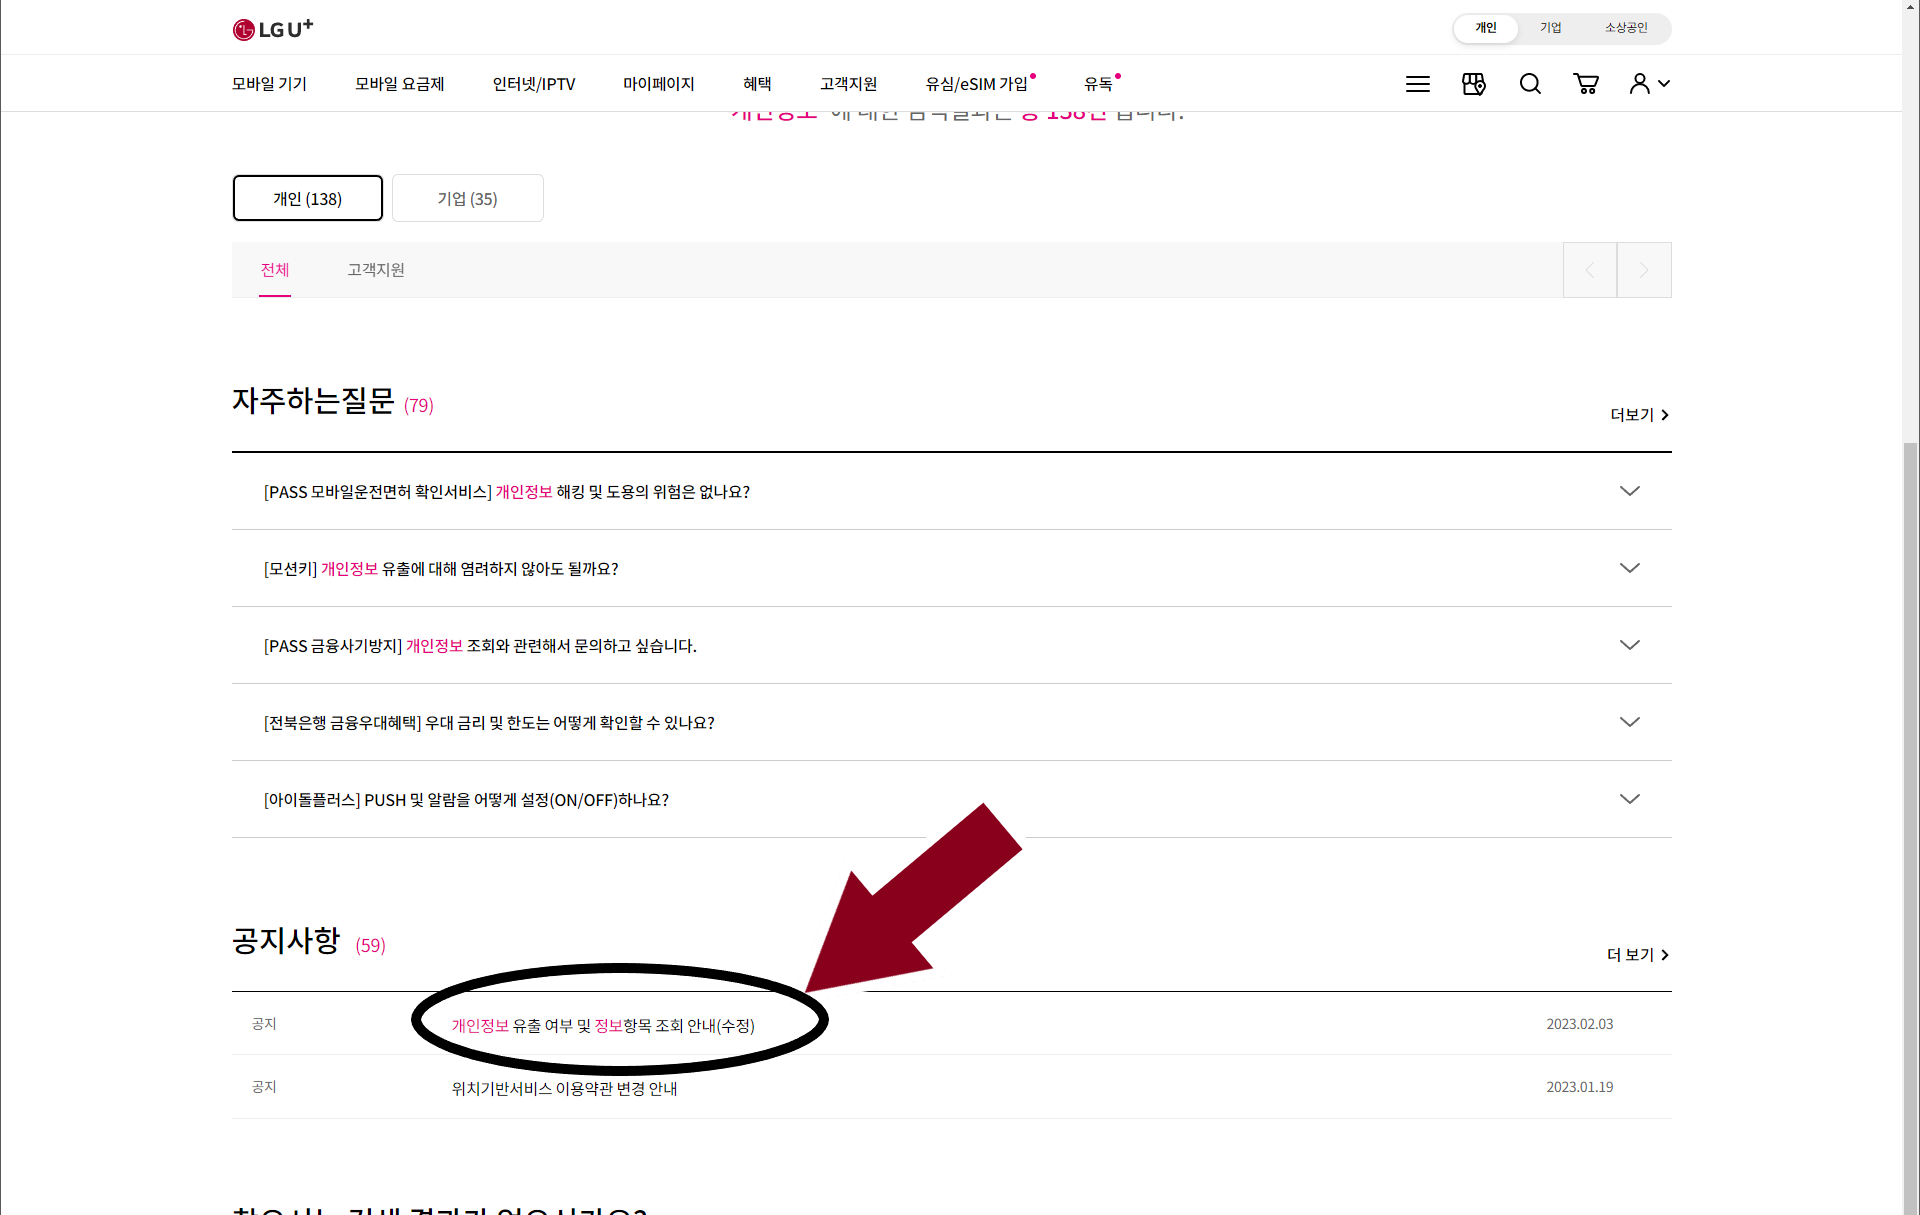Viewport: 1920px width, 1215px height.
Task: Open notice 위치기반서비스 이용약관 변경 안내
Action: tap(564, 1088)
